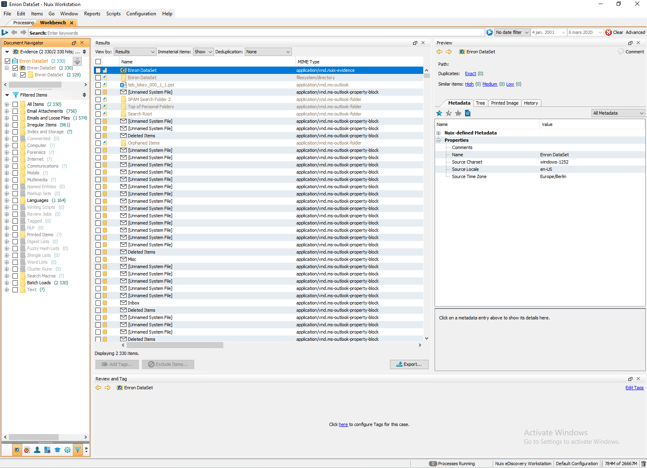Click into the Search keywords field
The width and height of the screenshot is (647, 468).
tap(257, 33)
